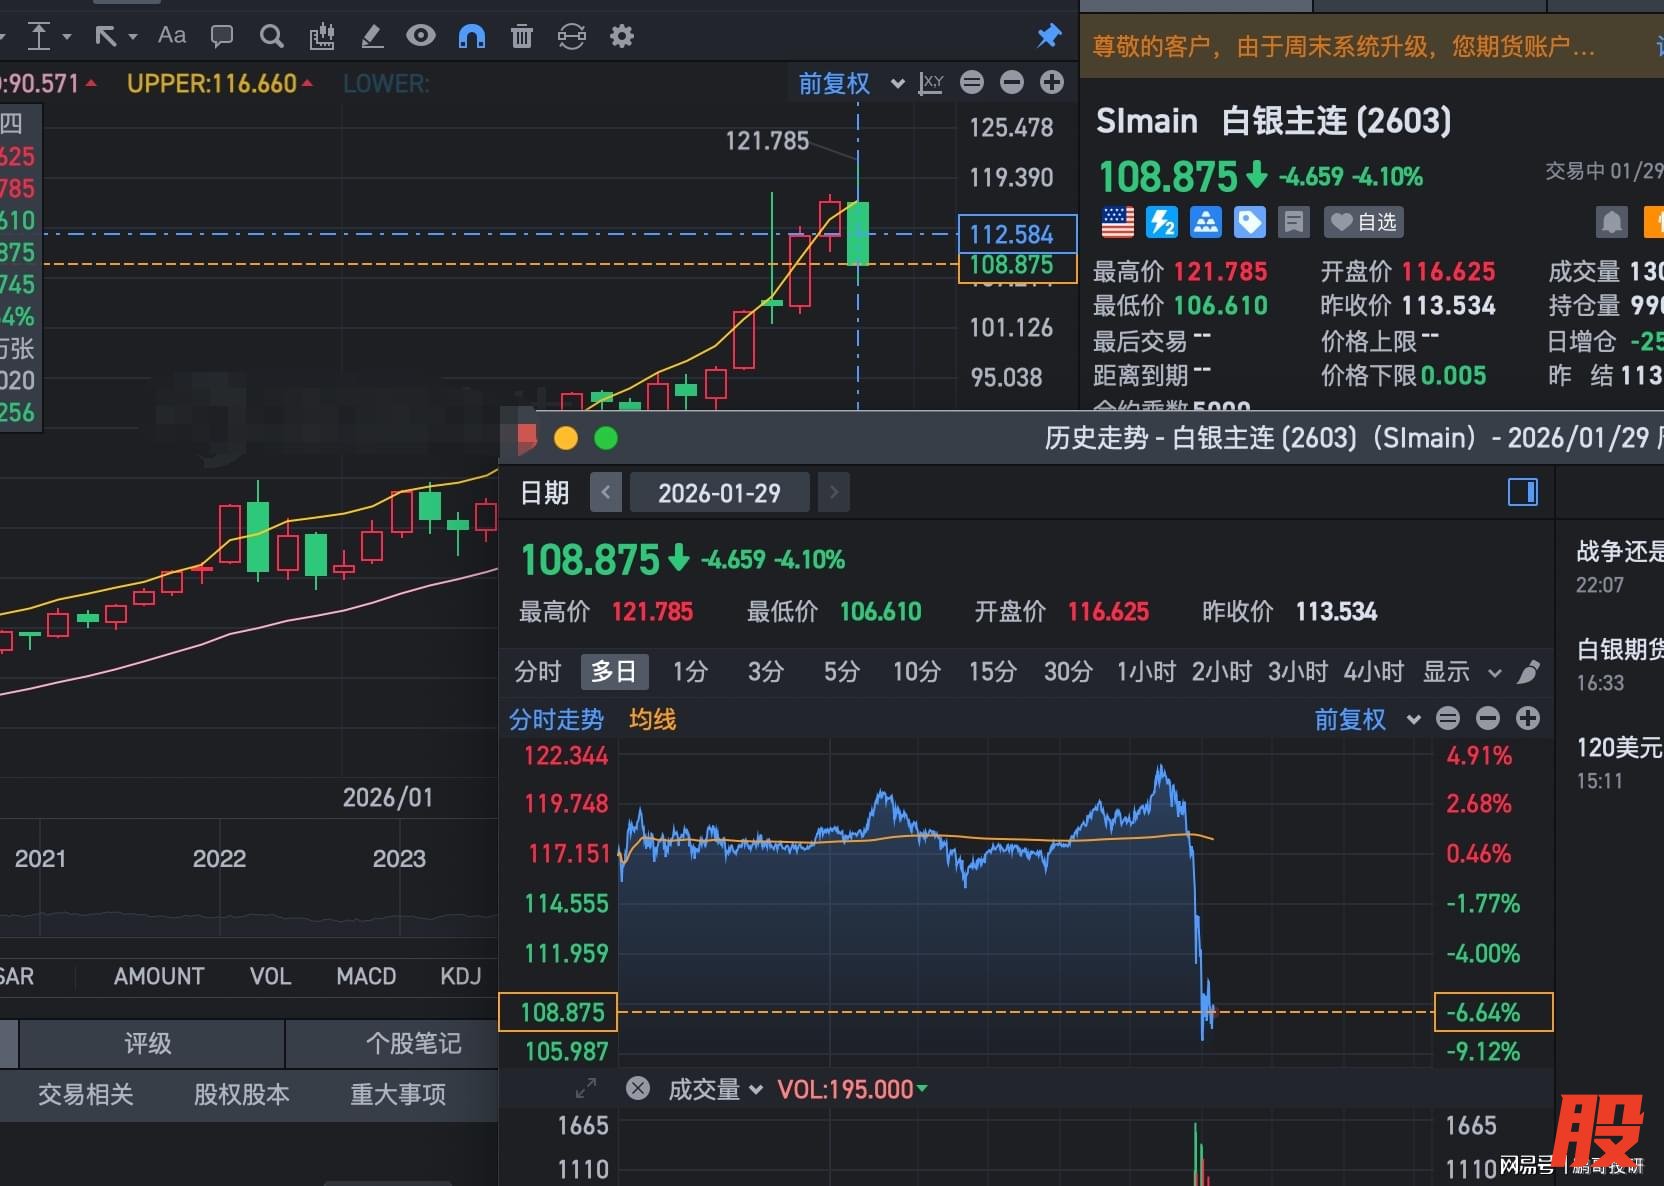The width and height of the screenshot is (1664, 1186).
Task: Click the 重大事项 button
Action: [x=398, y=1094]
